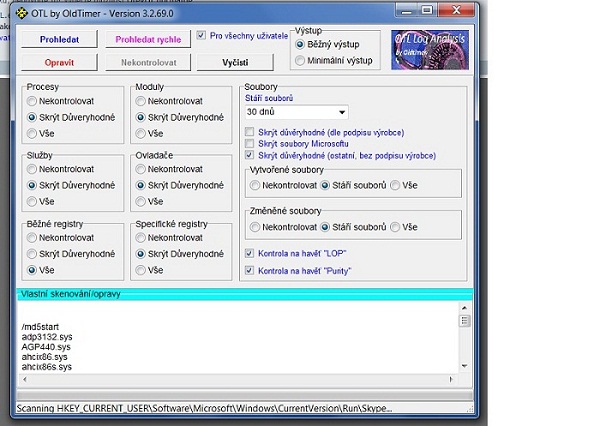Click the OTL Log Analysis banner image
600x426 pixels.
tap(430, 50)
